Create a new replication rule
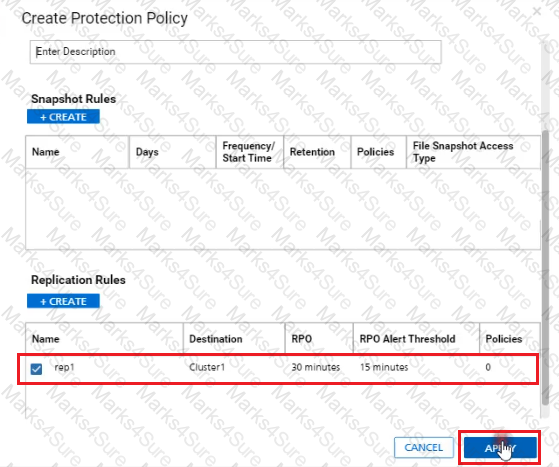559x467 pixels. [63, 301]
